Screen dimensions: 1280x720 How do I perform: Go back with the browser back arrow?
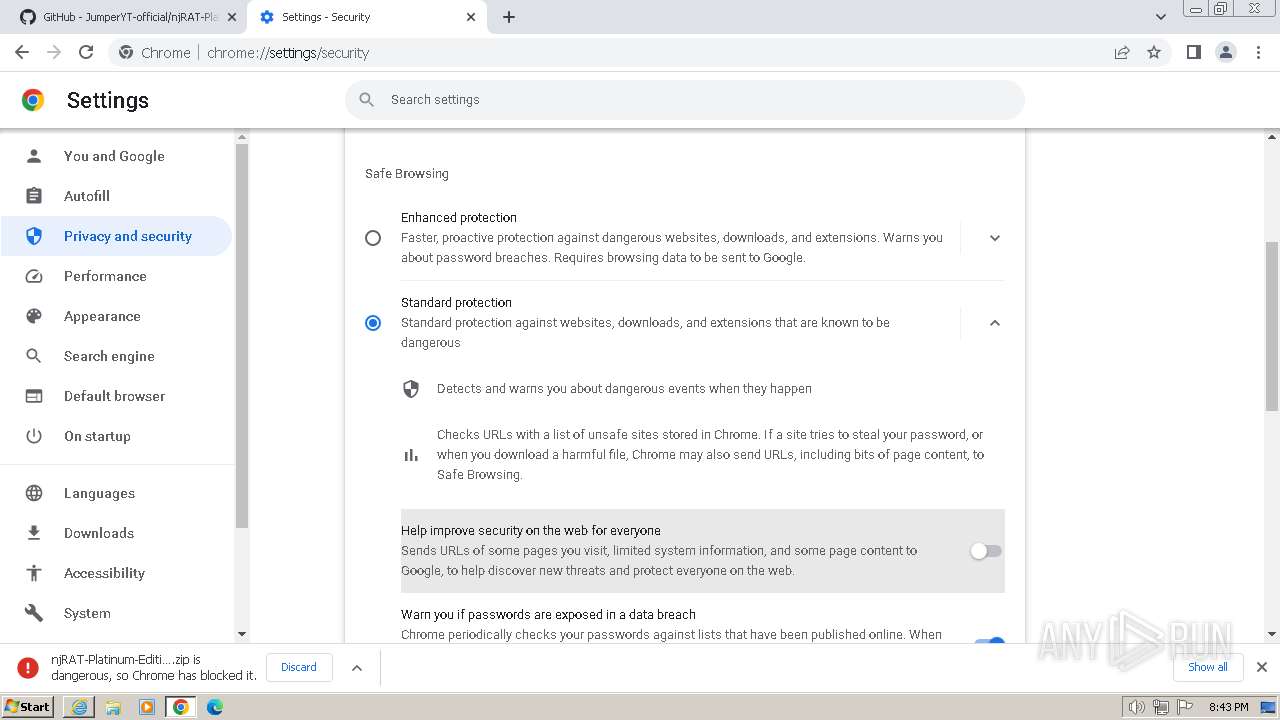click(22, 52)
